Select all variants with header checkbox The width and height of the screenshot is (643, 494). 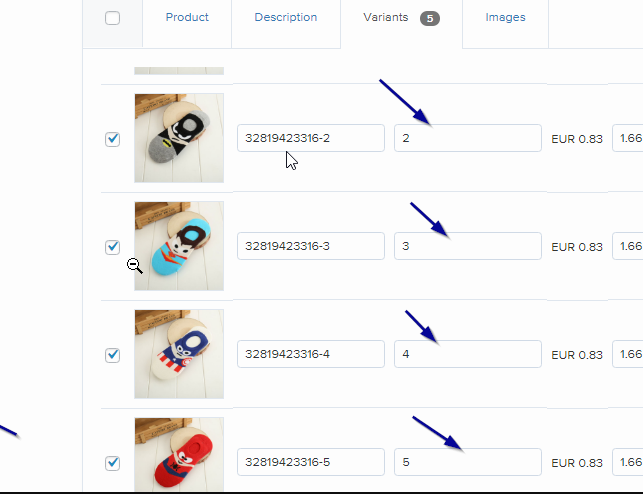pos(112,18)
